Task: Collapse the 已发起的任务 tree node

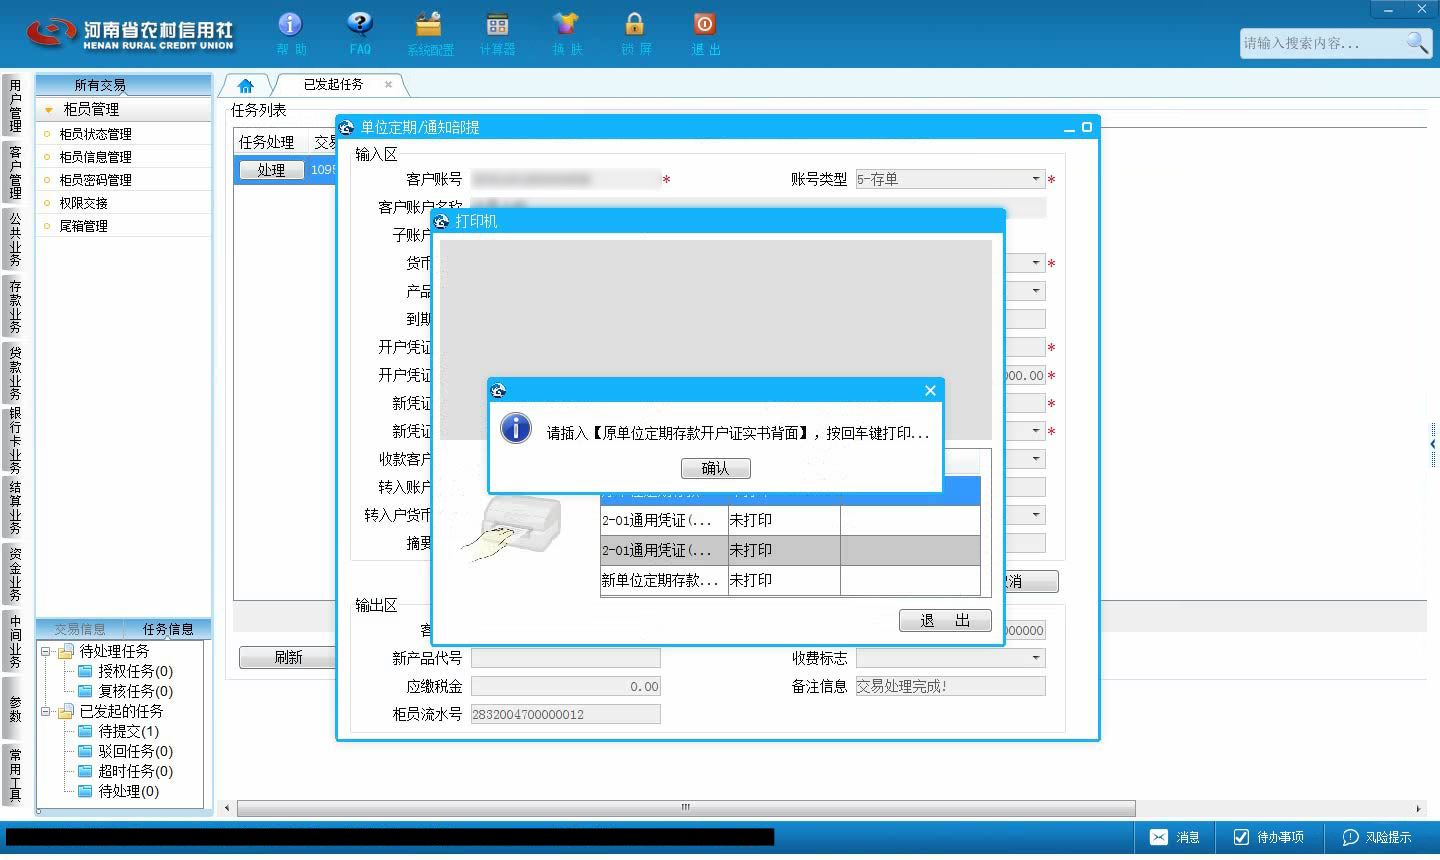Action: pos(45,711)
